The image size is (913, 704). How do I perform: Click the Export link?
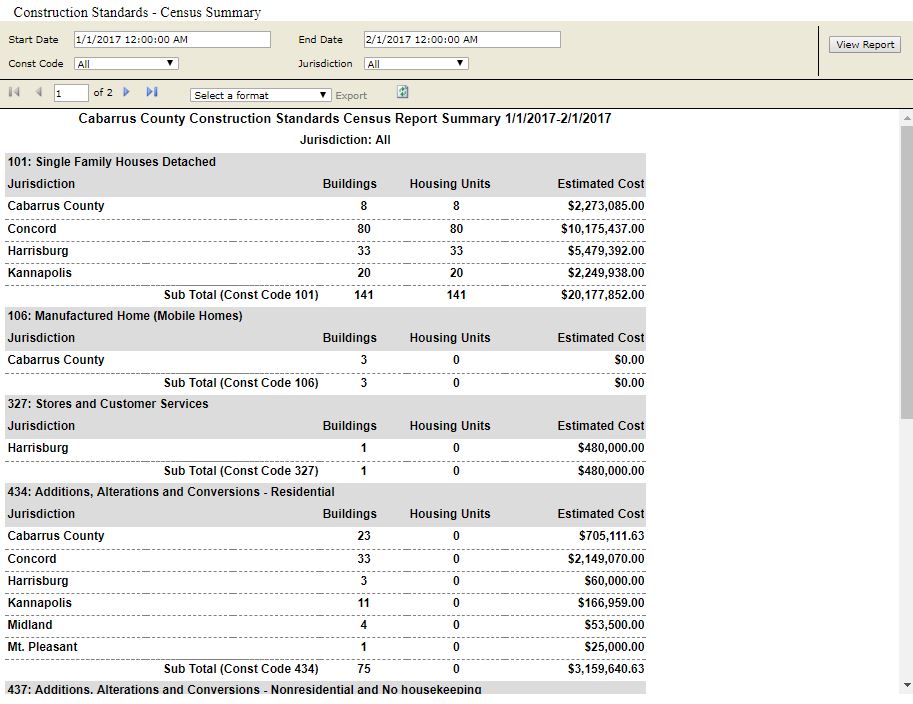(x=351, y=96)
